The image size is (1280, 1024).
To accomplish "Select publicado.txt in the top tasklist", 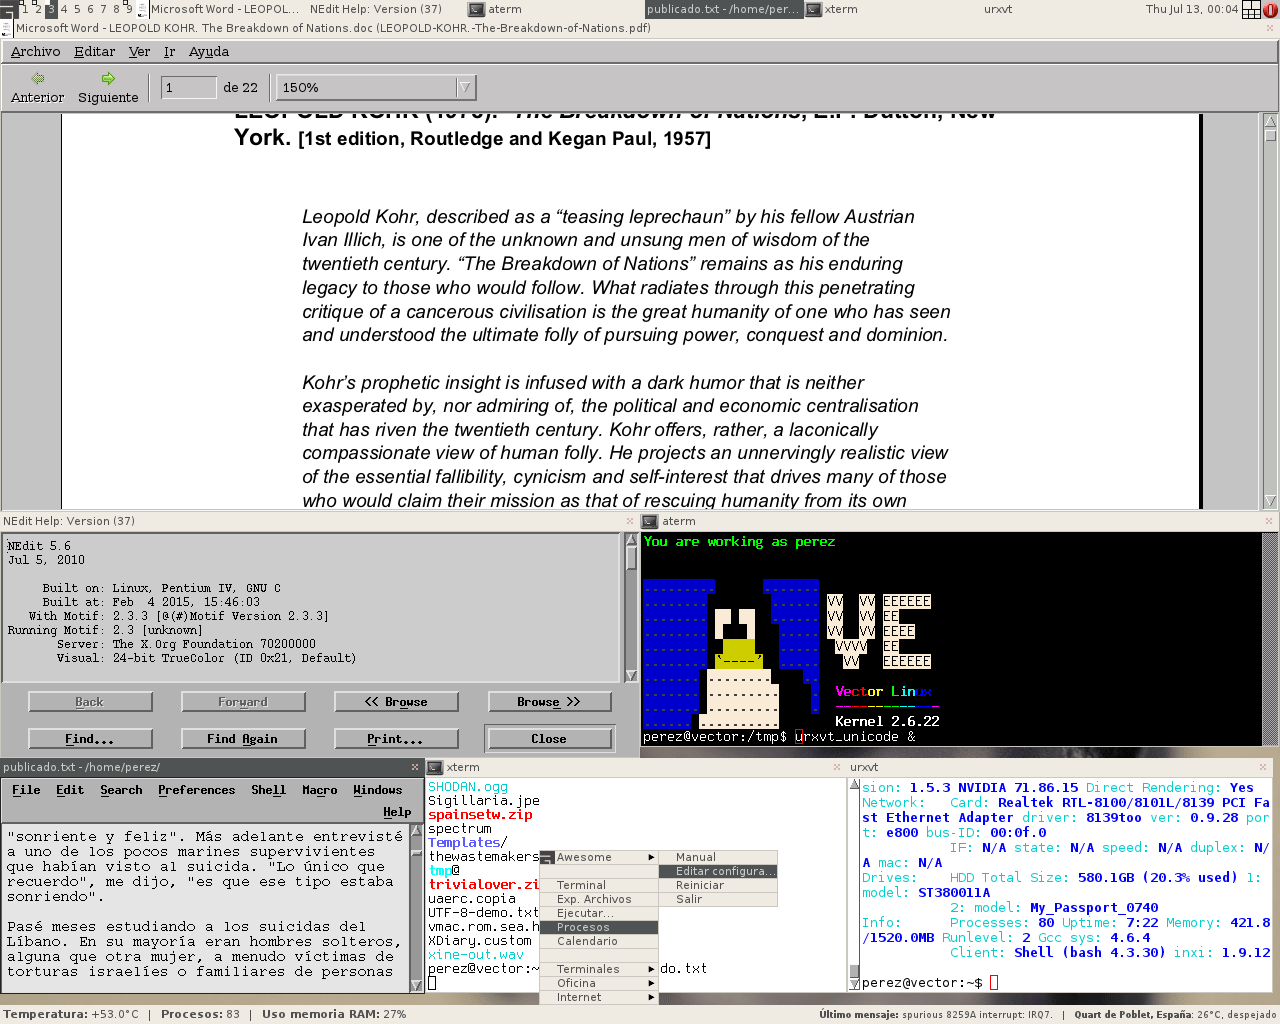I will (723, 9).
